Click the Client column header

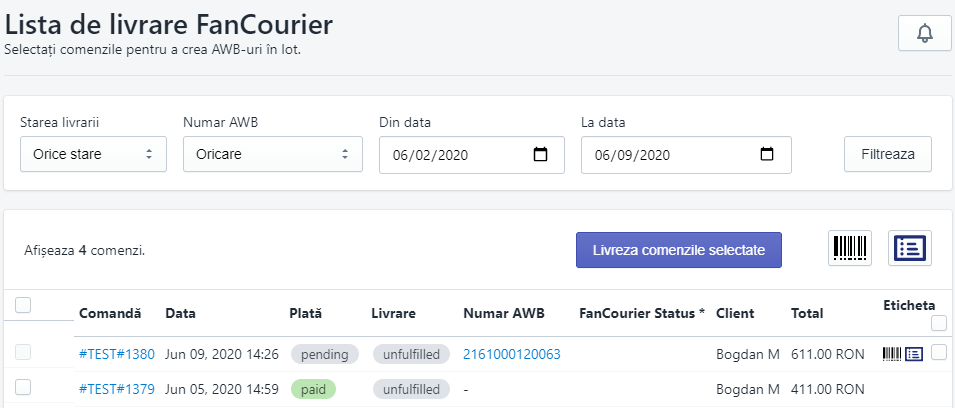[735, 314]
